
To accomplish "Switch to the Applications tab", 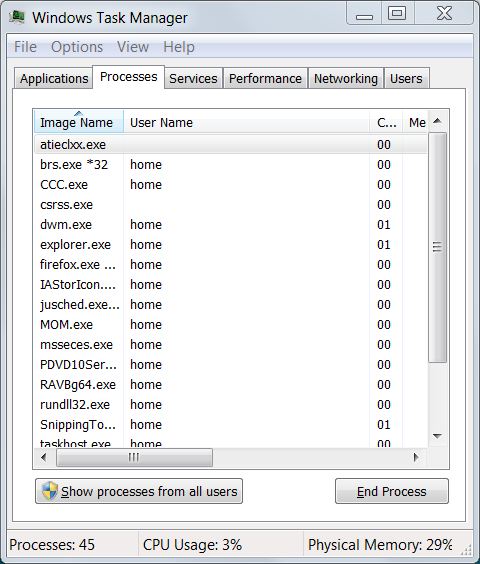I will tap(54, 78).
